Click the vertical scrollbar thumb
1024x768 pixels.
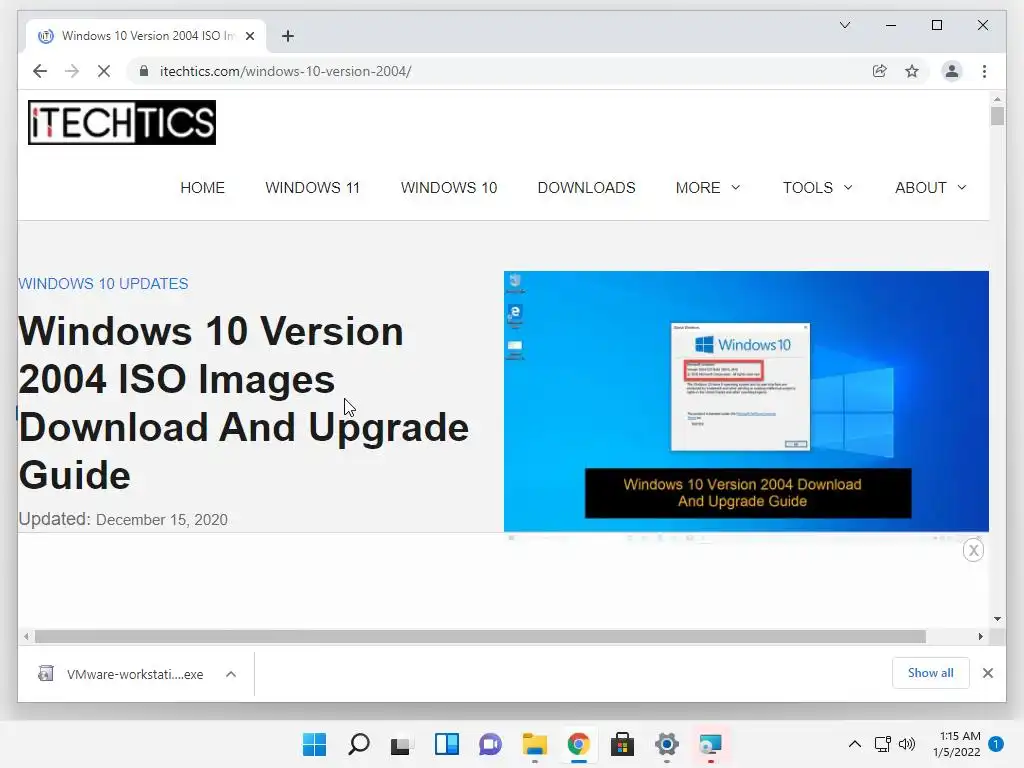[997, 116]
